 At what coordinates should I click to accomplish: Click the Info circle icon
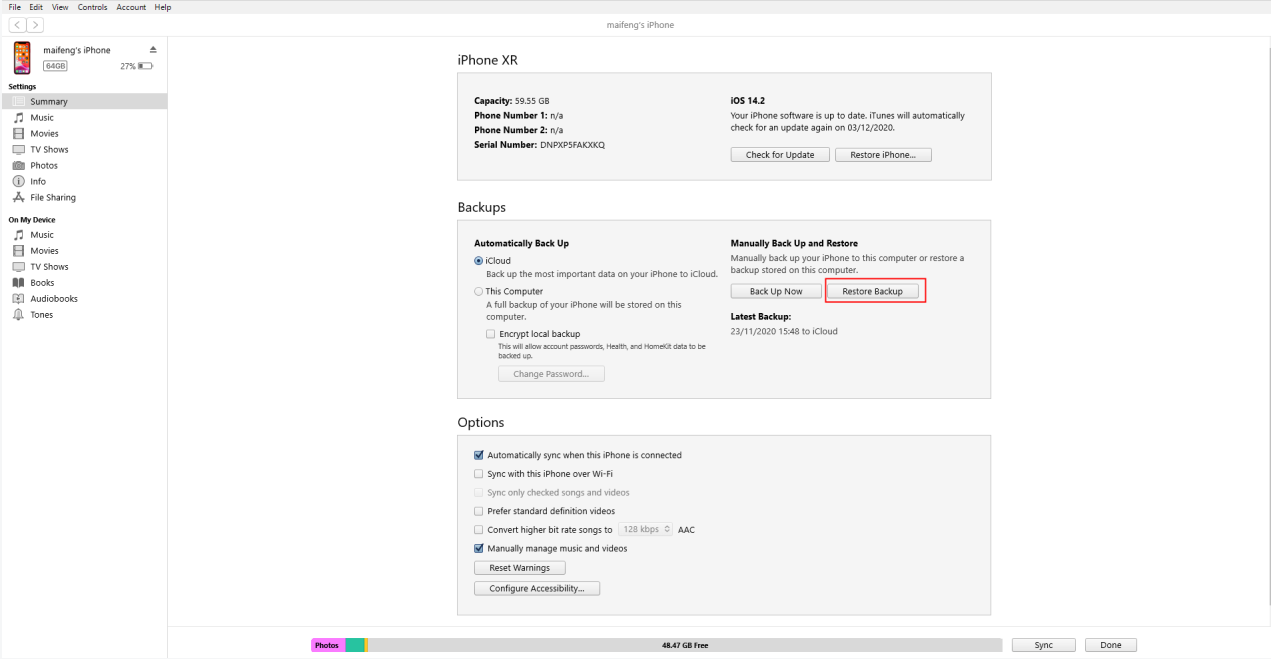18,182
